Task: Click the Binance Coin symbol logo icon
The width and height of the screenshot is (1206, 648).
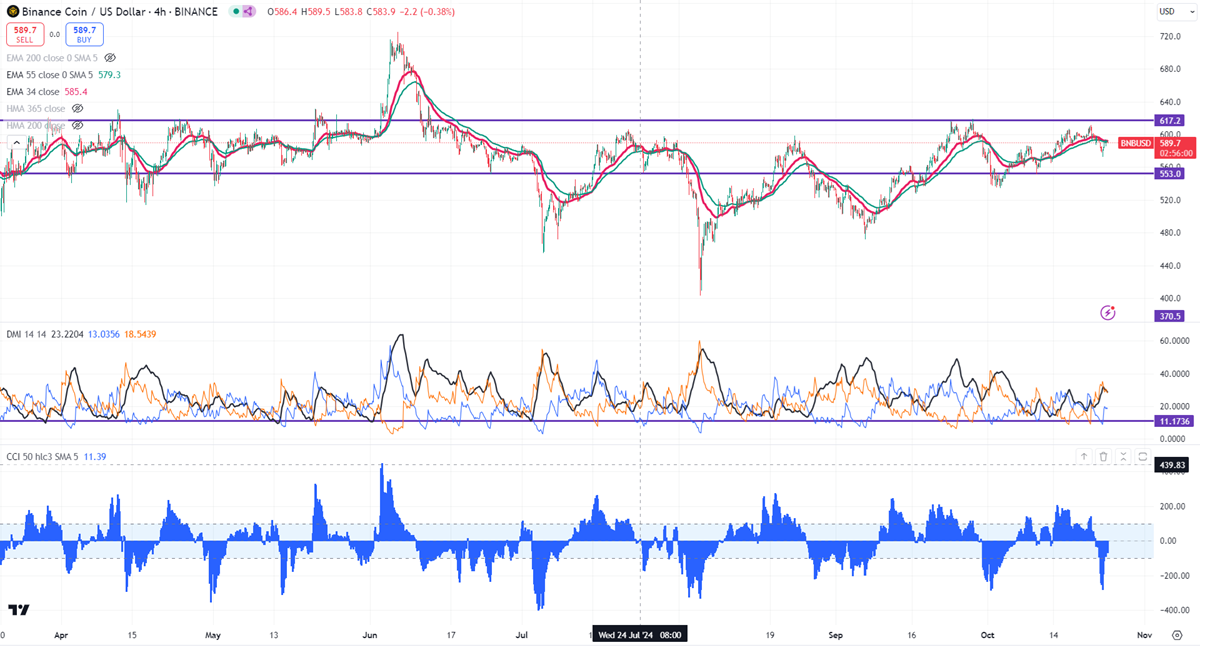Action: tap(11, 12)
